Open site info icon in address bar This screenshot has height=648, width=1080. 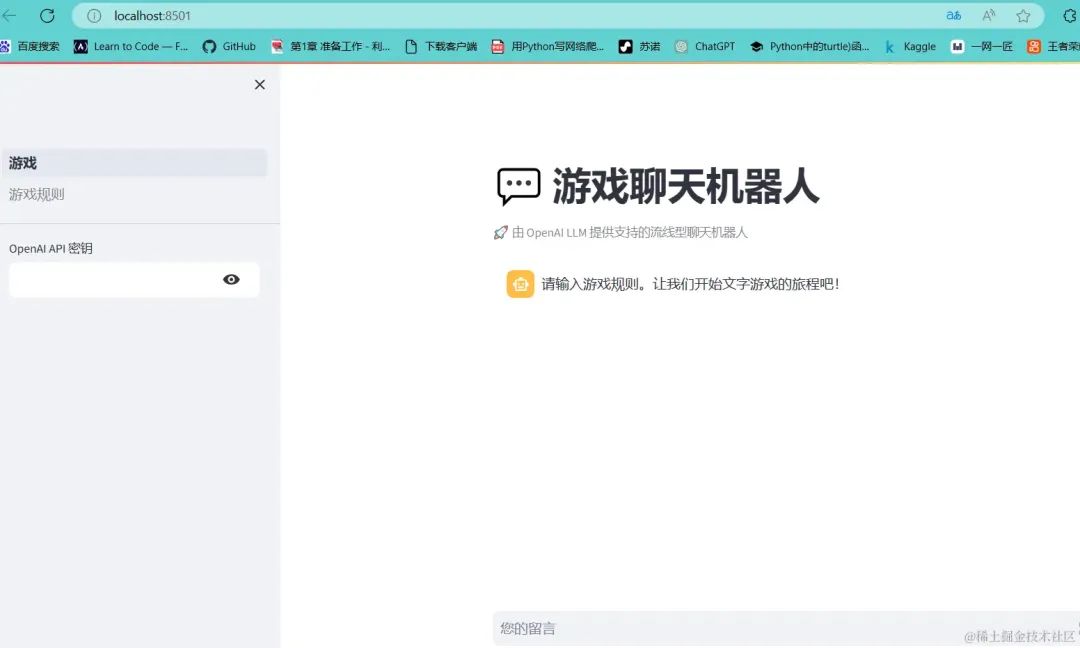pos(94,16)
